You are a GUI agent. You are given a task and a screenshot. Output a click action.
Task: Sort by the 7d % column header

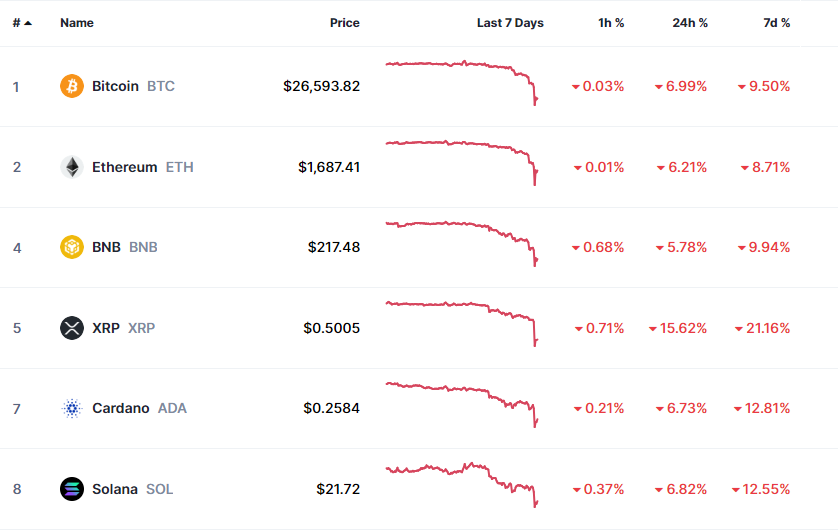tap(776, 22)
